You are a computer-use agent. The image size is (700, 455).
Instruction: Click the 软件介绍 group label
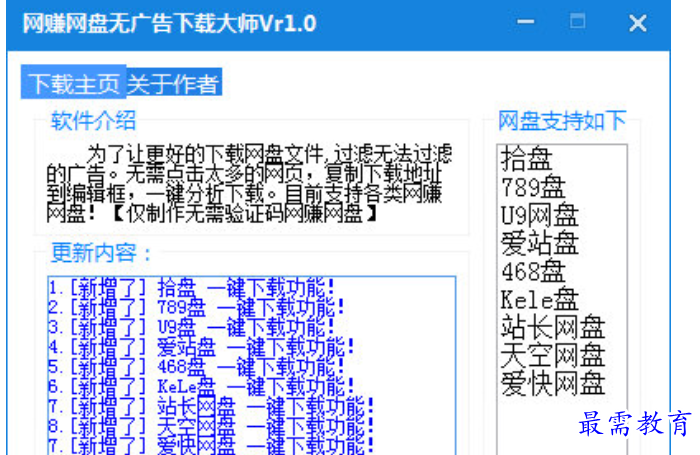tap(93, 120)
